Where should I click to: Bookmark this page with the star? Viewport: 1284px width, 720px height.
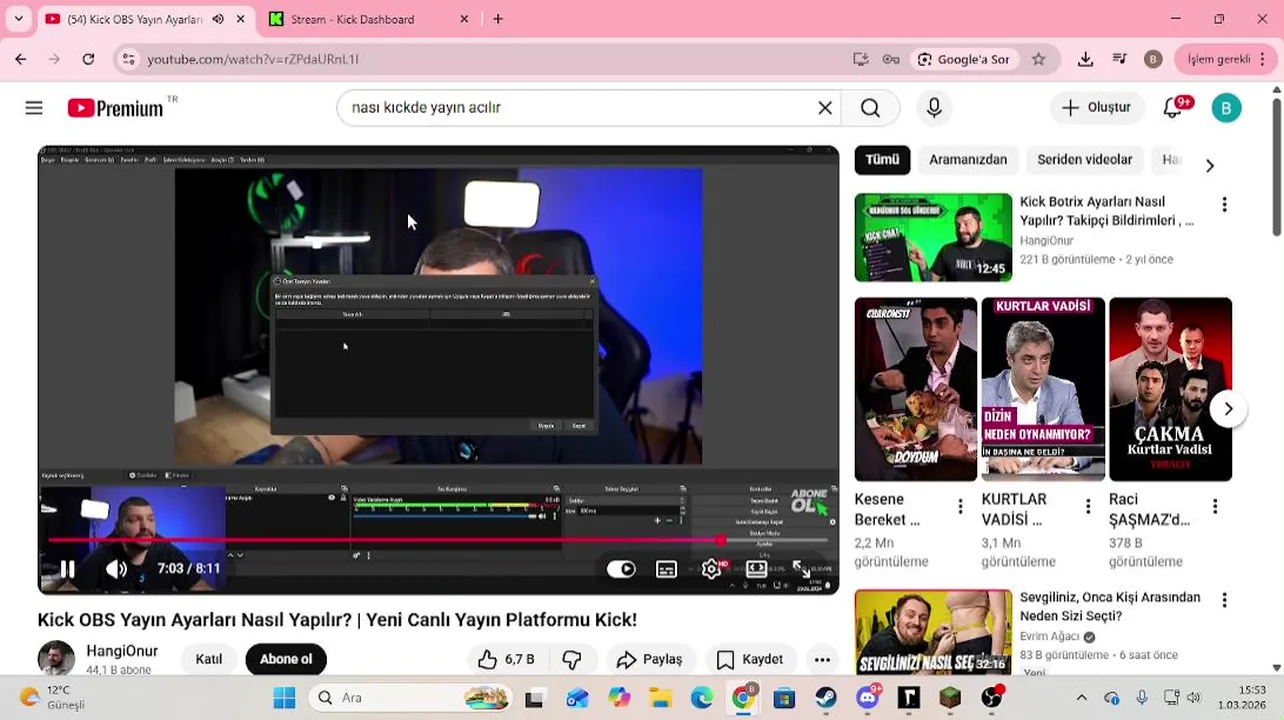(x=1039, y=59)
